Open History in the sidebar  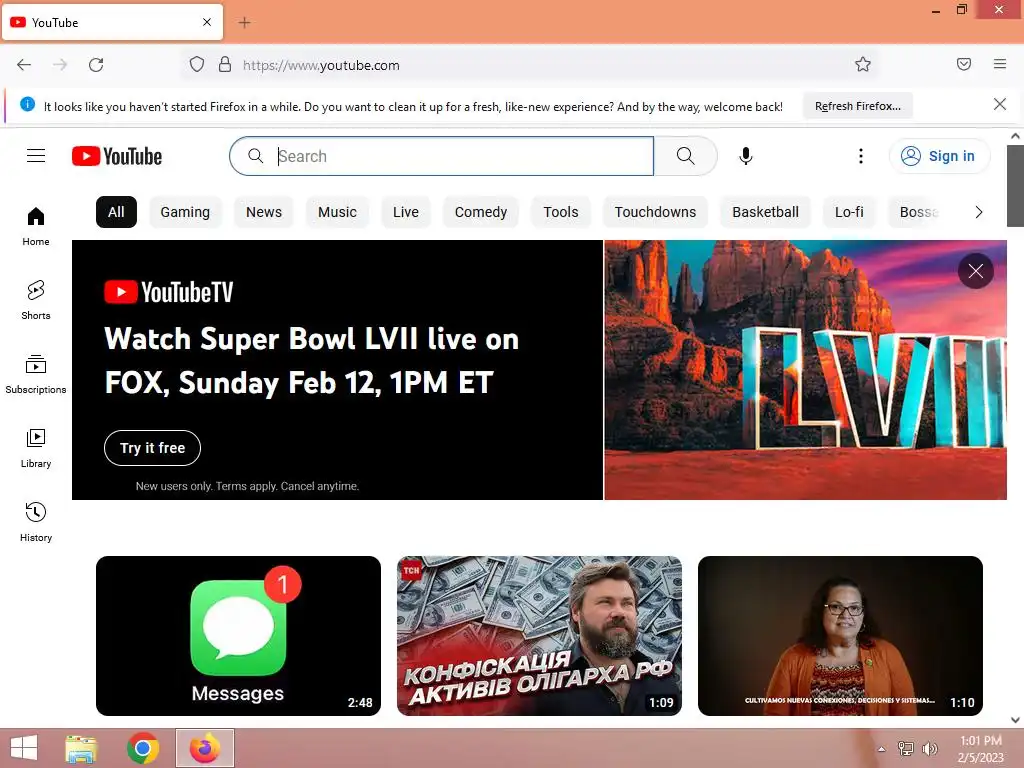coord(36,522)
